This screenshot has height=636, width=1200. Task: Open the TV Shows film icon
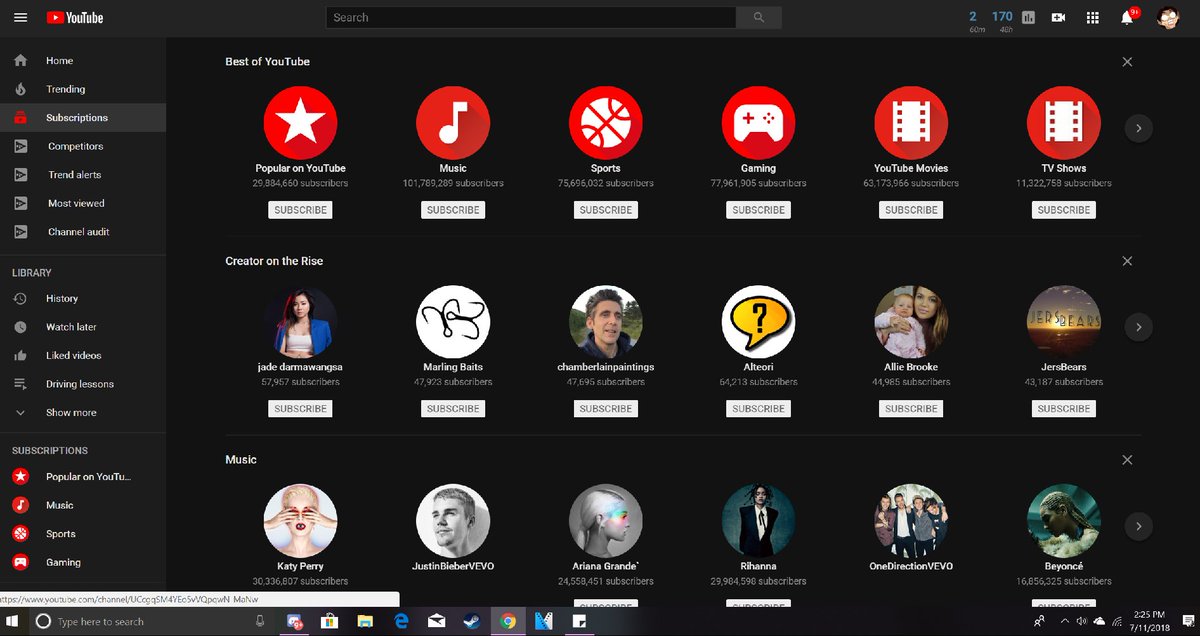tap(1064, 122)
